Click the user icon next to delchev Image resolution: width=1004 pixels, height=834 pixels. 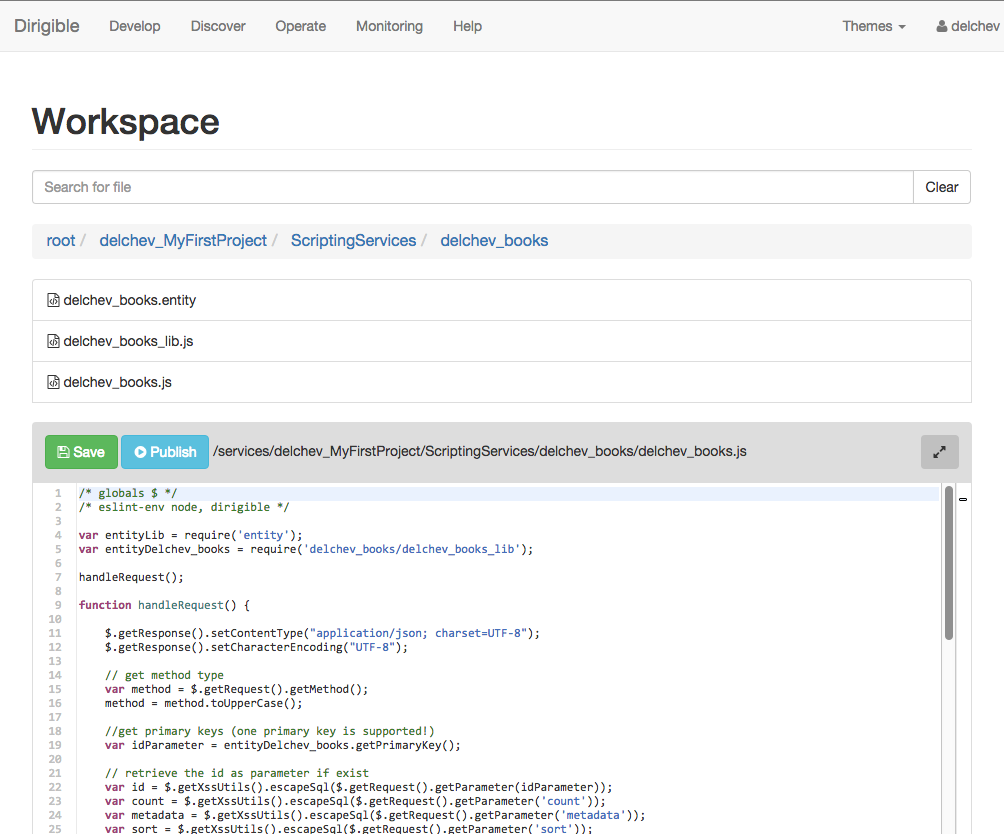[942, 26]
